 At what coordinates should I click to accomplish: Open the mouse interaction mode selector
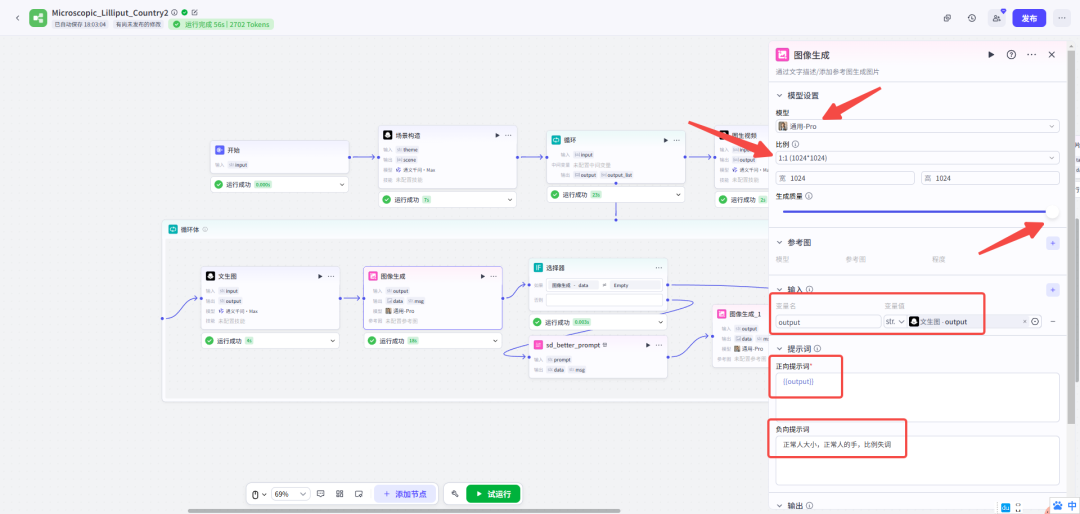pyautogui.click(x=258, y=494)
